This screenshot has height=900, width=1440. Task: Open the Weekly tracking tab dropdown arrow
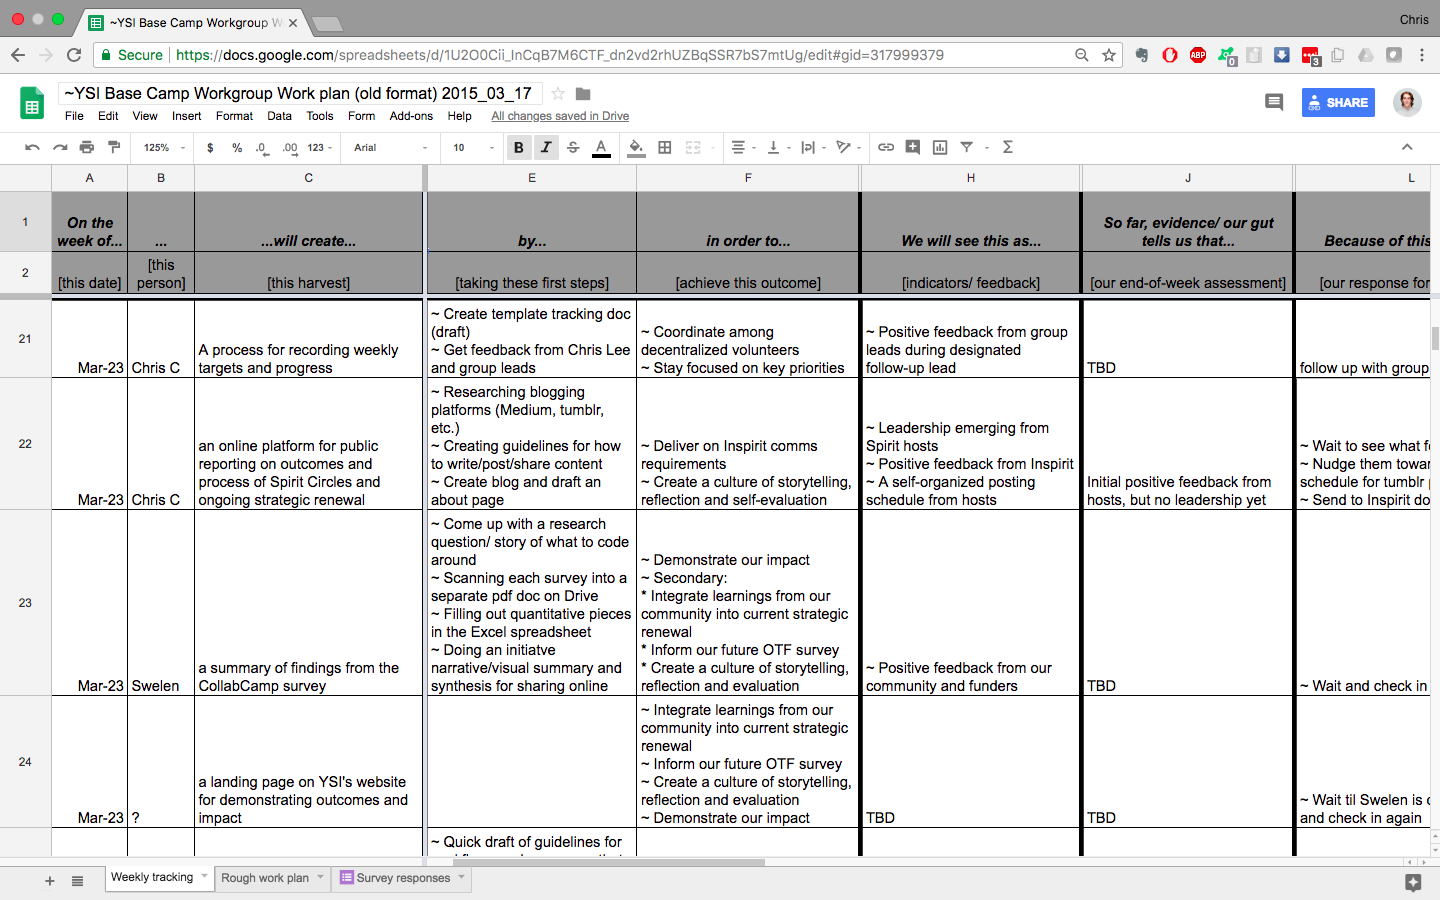point(204,876)
